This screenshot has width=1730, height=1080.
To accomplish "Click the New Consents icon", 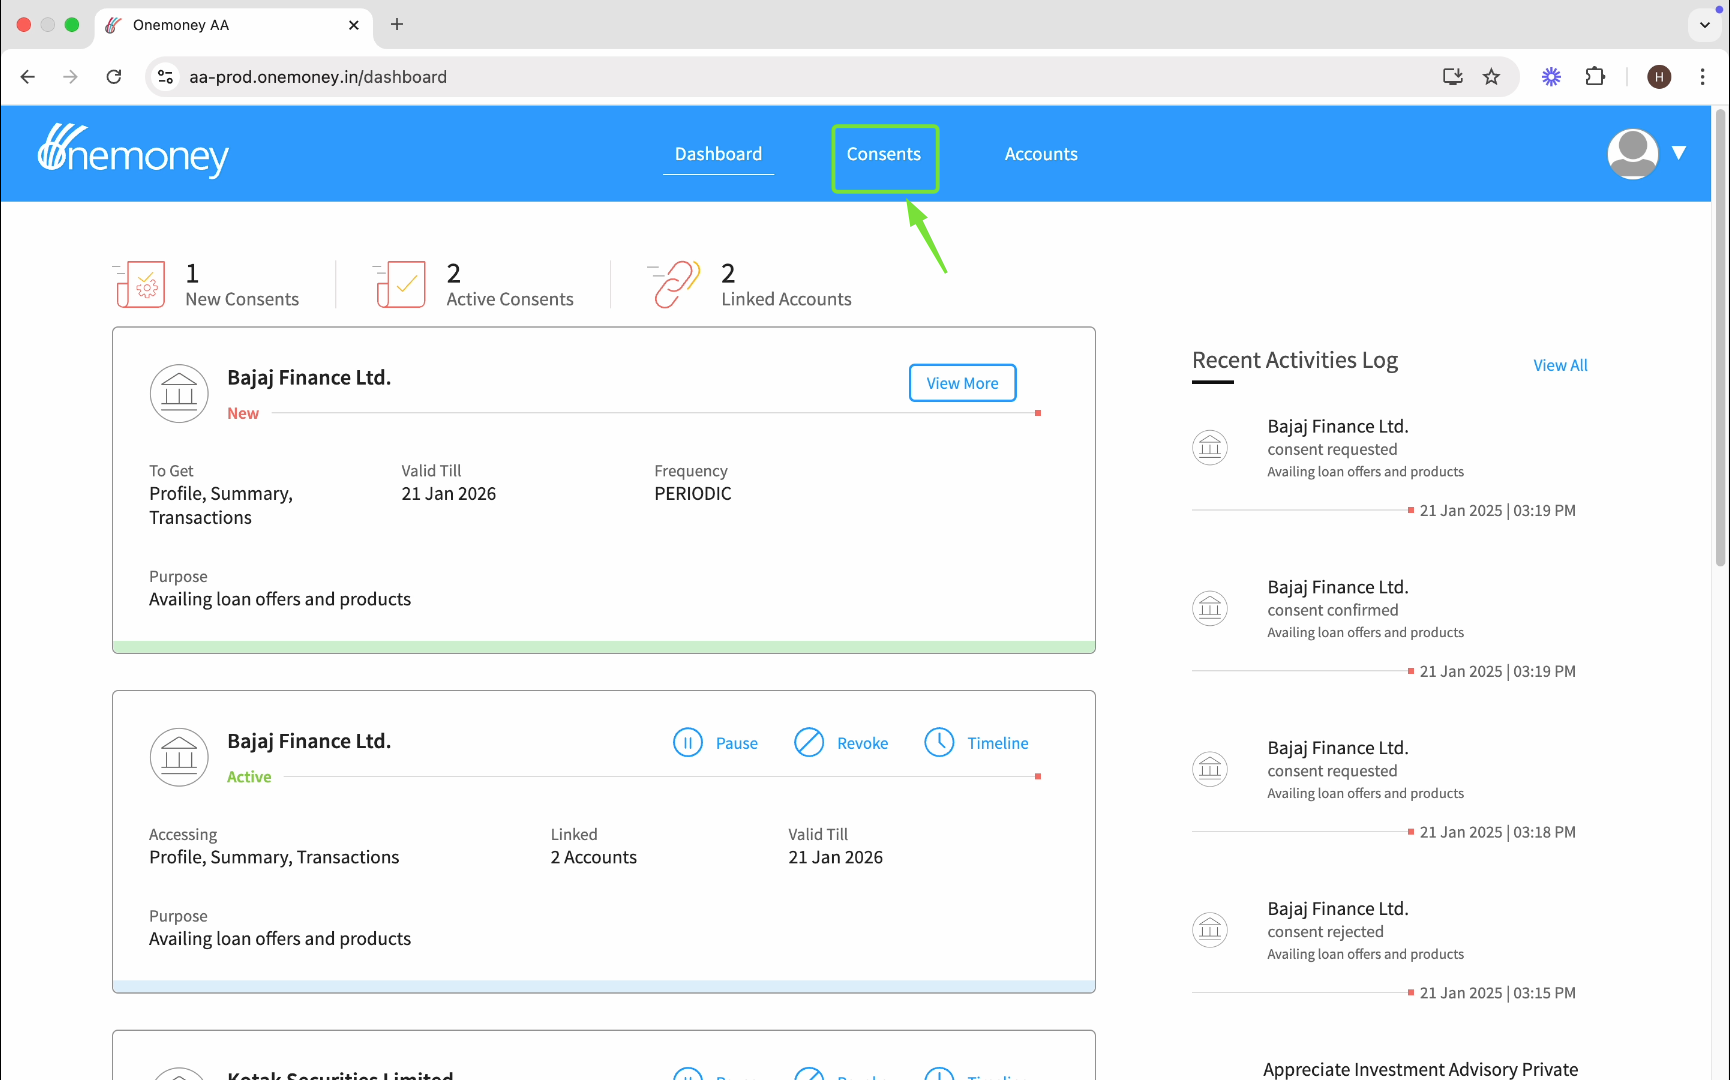I will pyautogui.click(x=140, y=285).
